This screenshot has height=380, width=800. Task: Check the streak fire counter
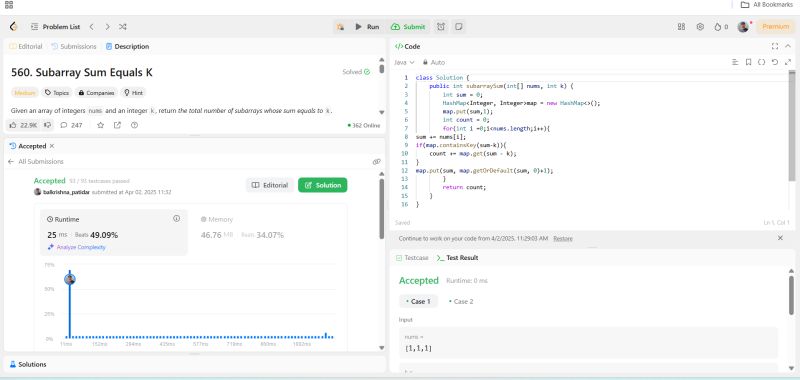pos(721,27)
